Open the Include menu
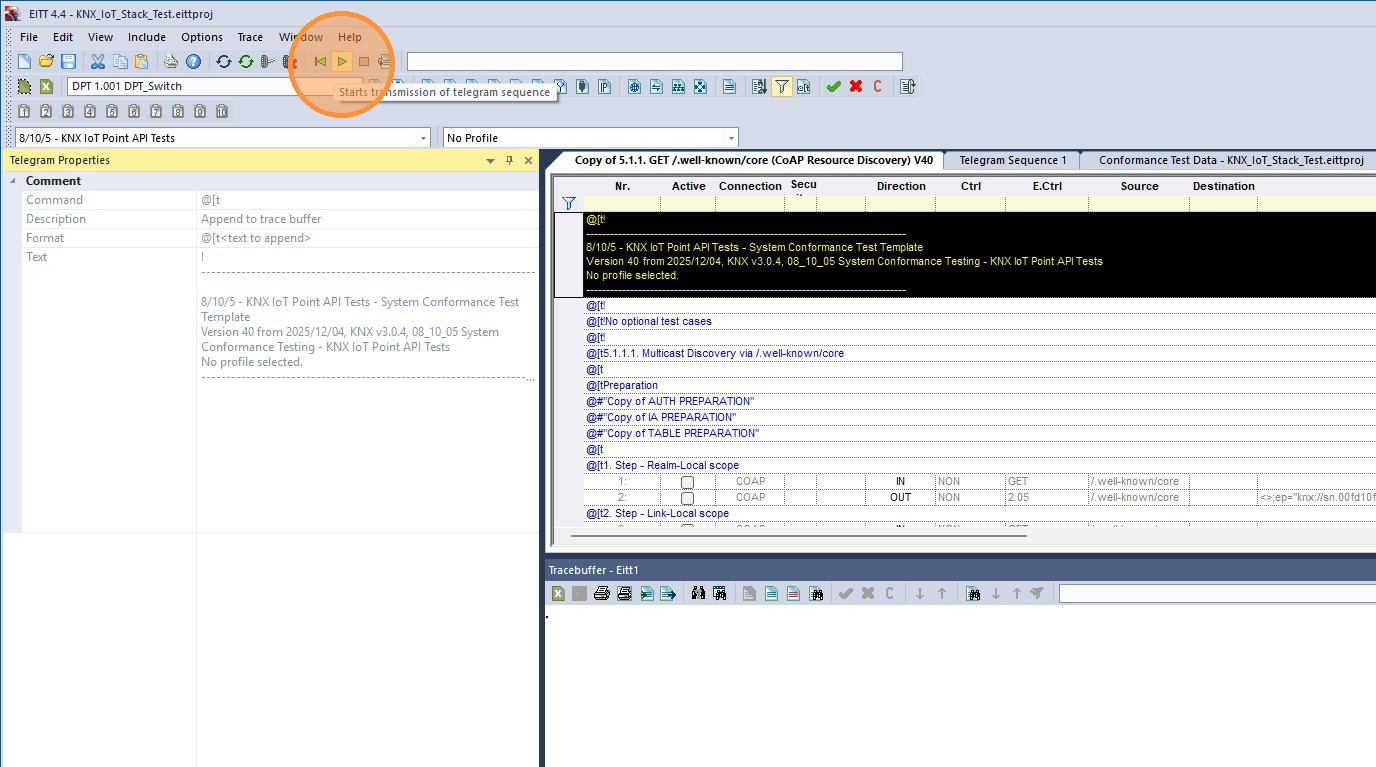Viewport: 1376px width, 767px height. (147, 37)
